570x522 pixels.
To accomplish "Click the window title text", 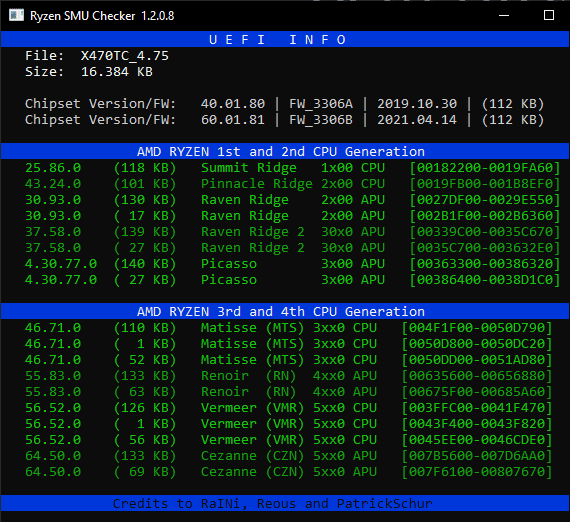I will 102,16.
